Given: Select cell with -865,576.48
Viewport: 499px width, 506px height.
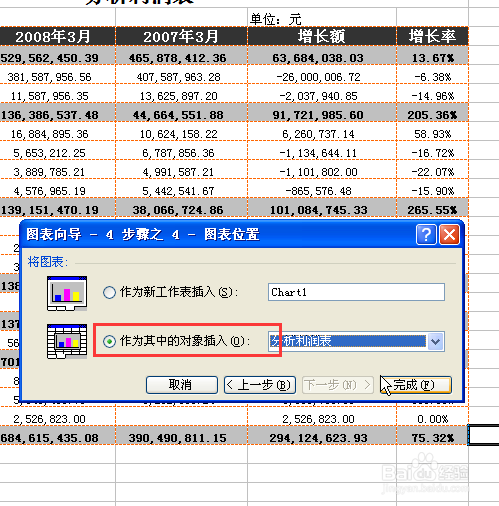Looking at the screenshot, I should 322,188.
